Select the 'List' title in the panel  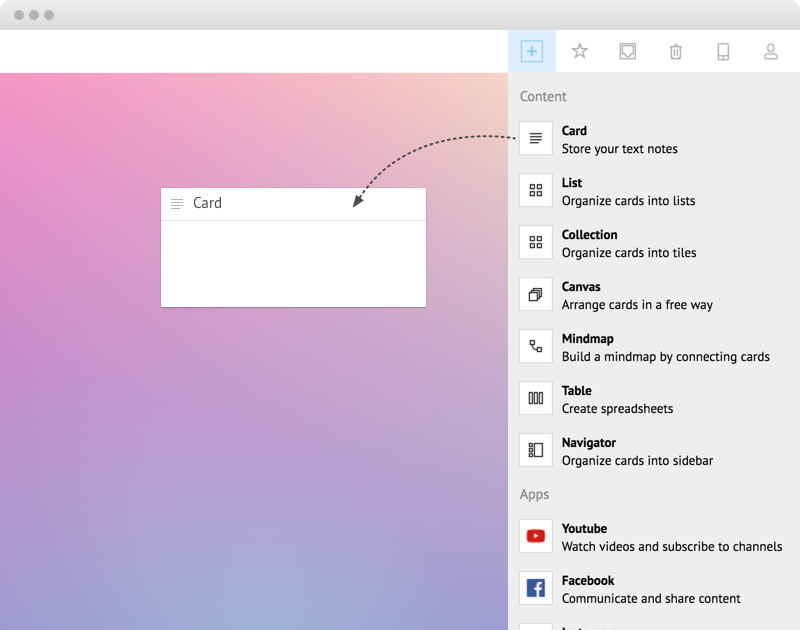pyautogui.click(x=572, y=183)
